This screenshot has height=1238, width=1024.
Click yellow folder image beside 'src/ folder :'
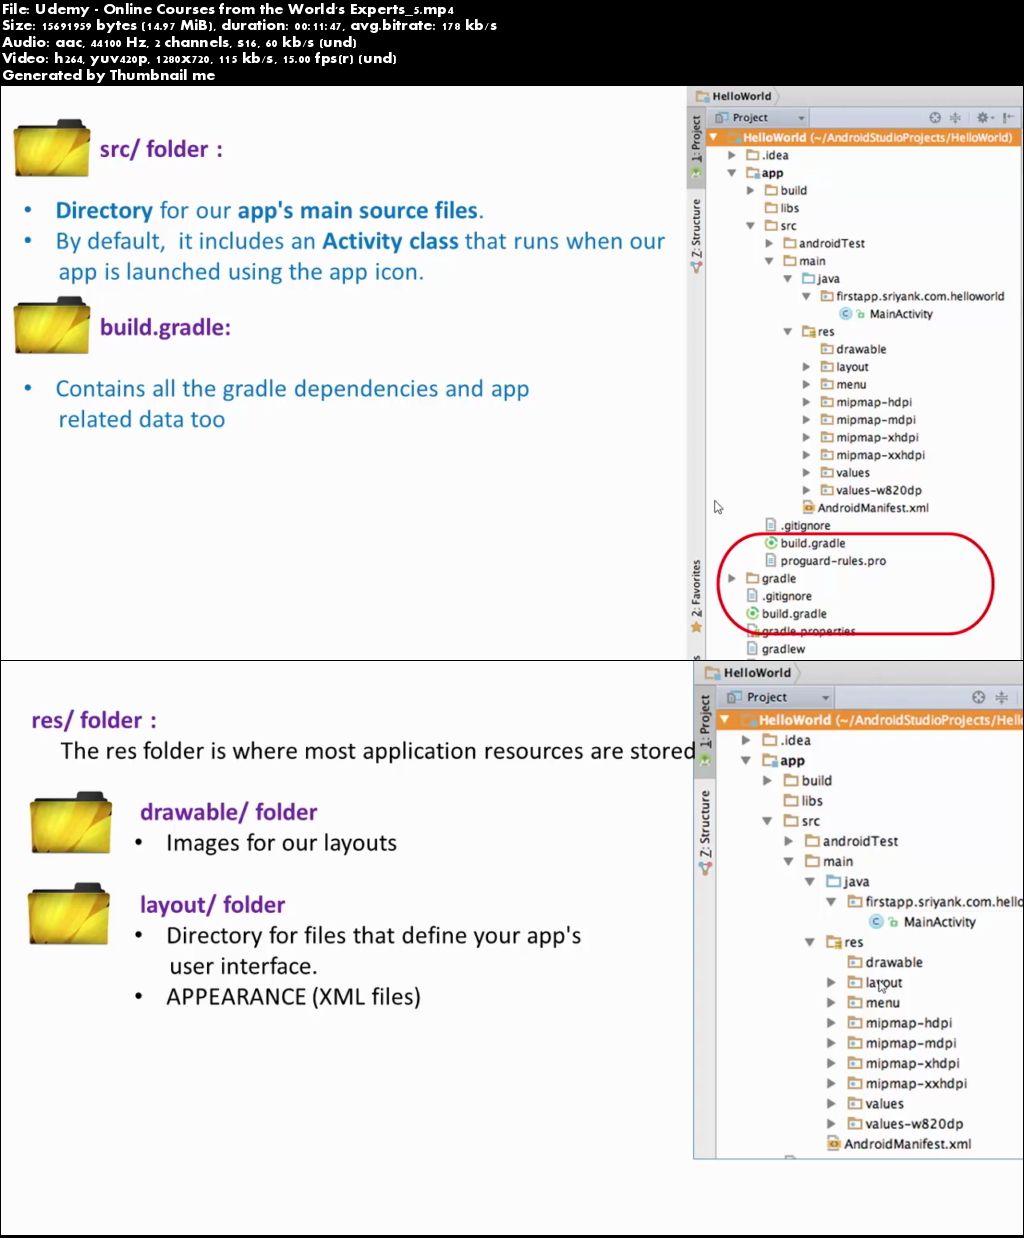[52, 148]
